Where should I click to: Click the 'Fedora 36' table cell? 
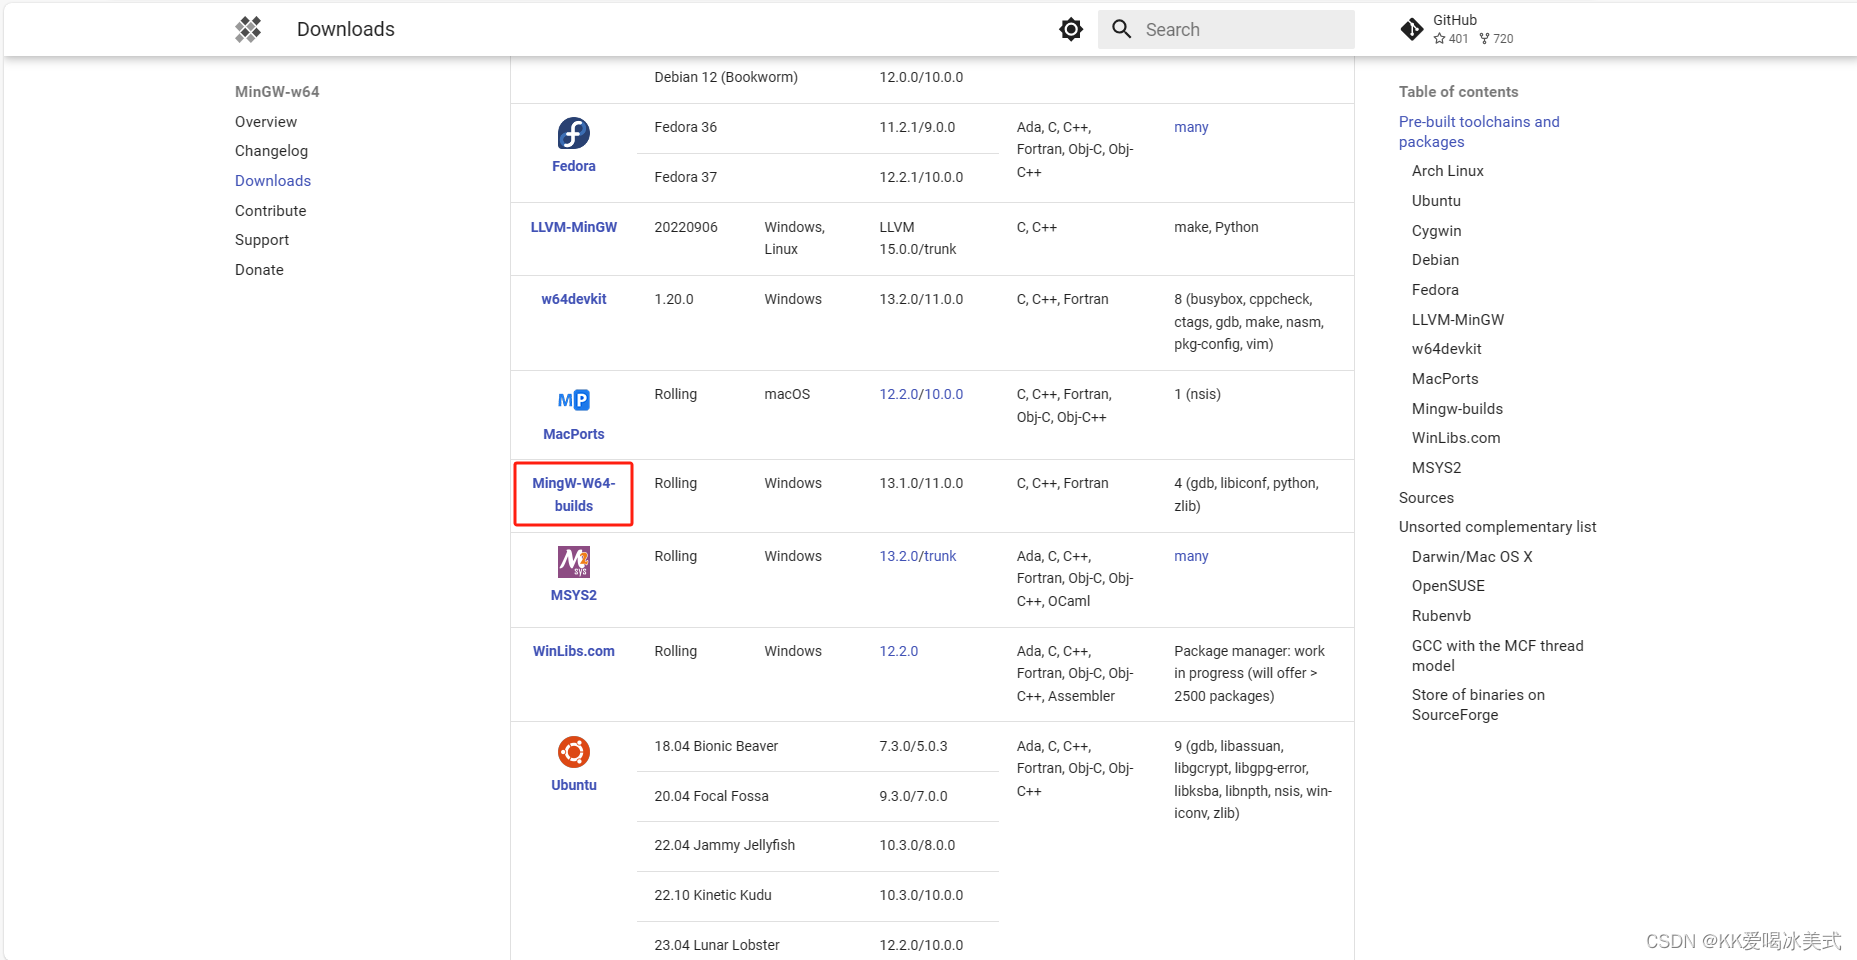point(686,127)
